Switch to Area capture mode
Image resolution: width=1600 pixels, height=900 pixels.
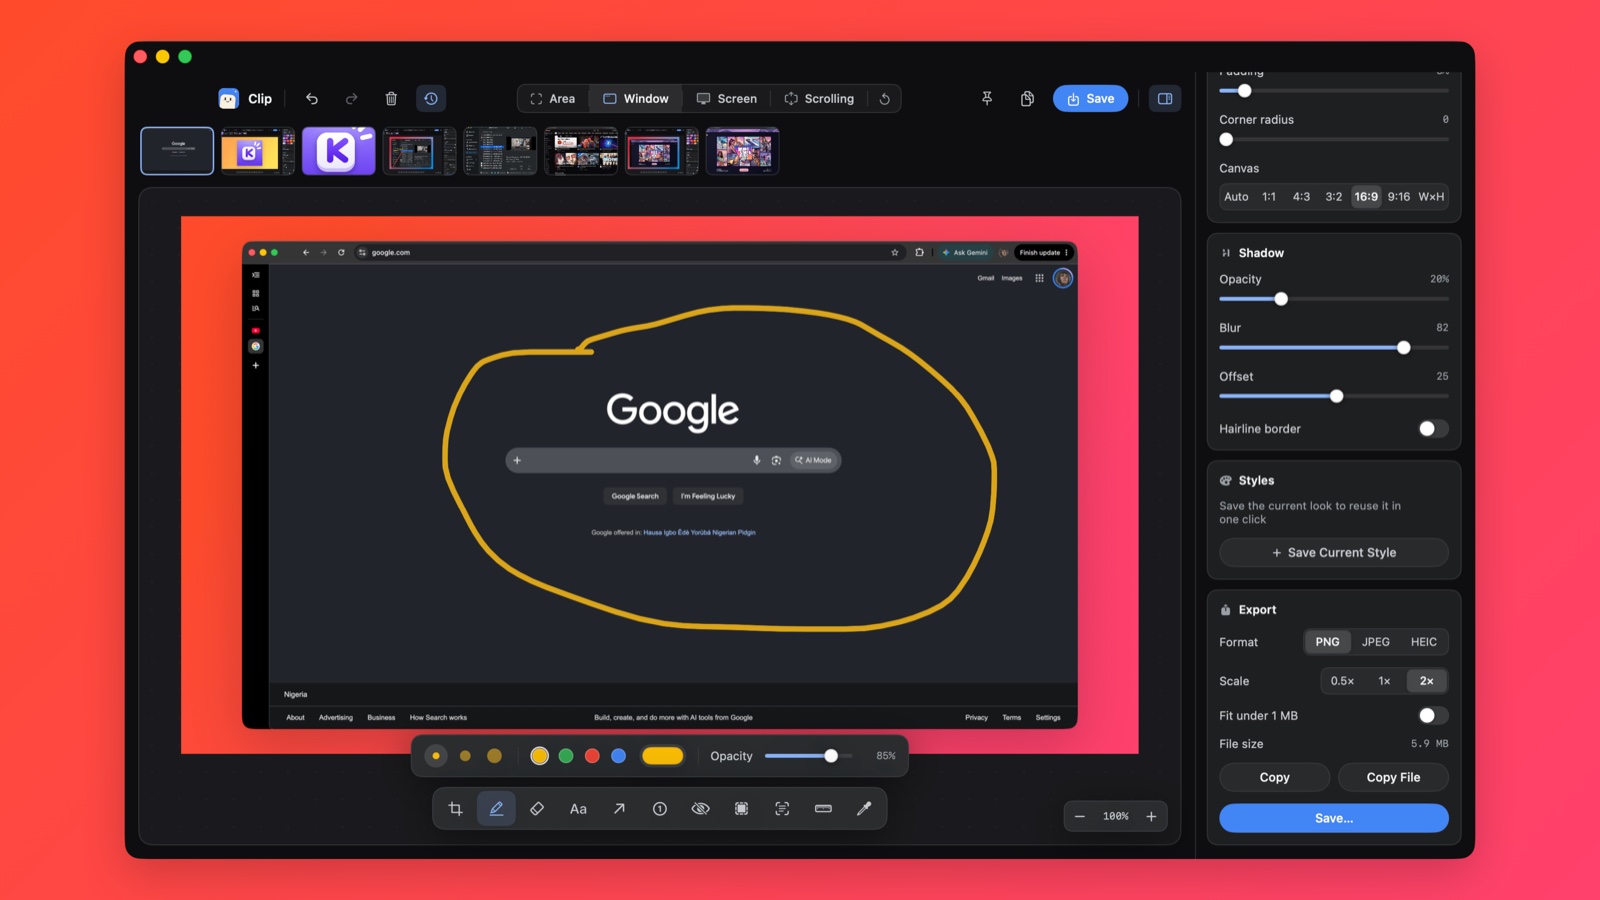click(552, 99)
